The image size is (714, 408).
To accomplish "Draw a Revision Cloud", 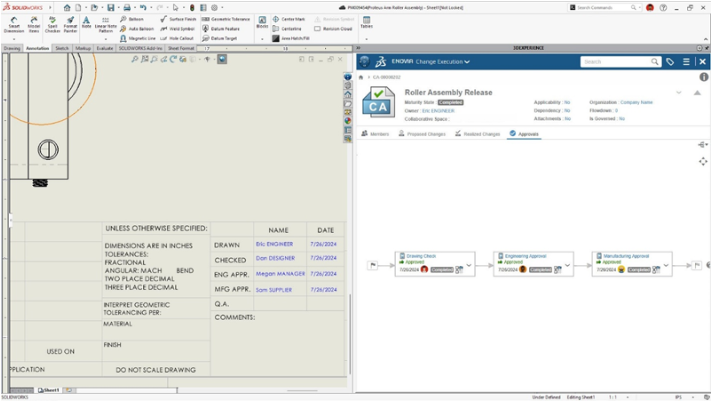I will (x=333, y=29).
